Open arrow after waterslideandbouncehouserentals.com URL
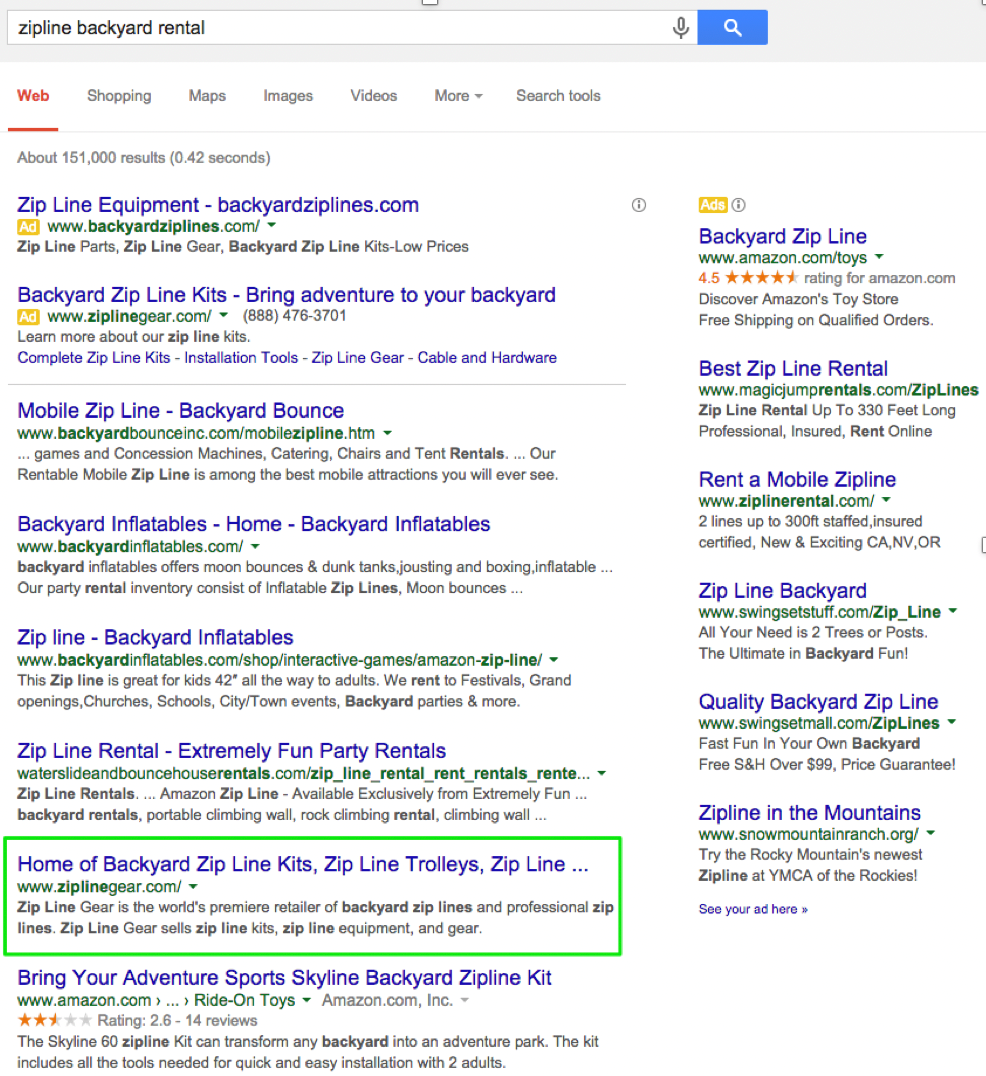Viewport: 986px width, 1076px height. pyautogui.click(x=602, y=773)
